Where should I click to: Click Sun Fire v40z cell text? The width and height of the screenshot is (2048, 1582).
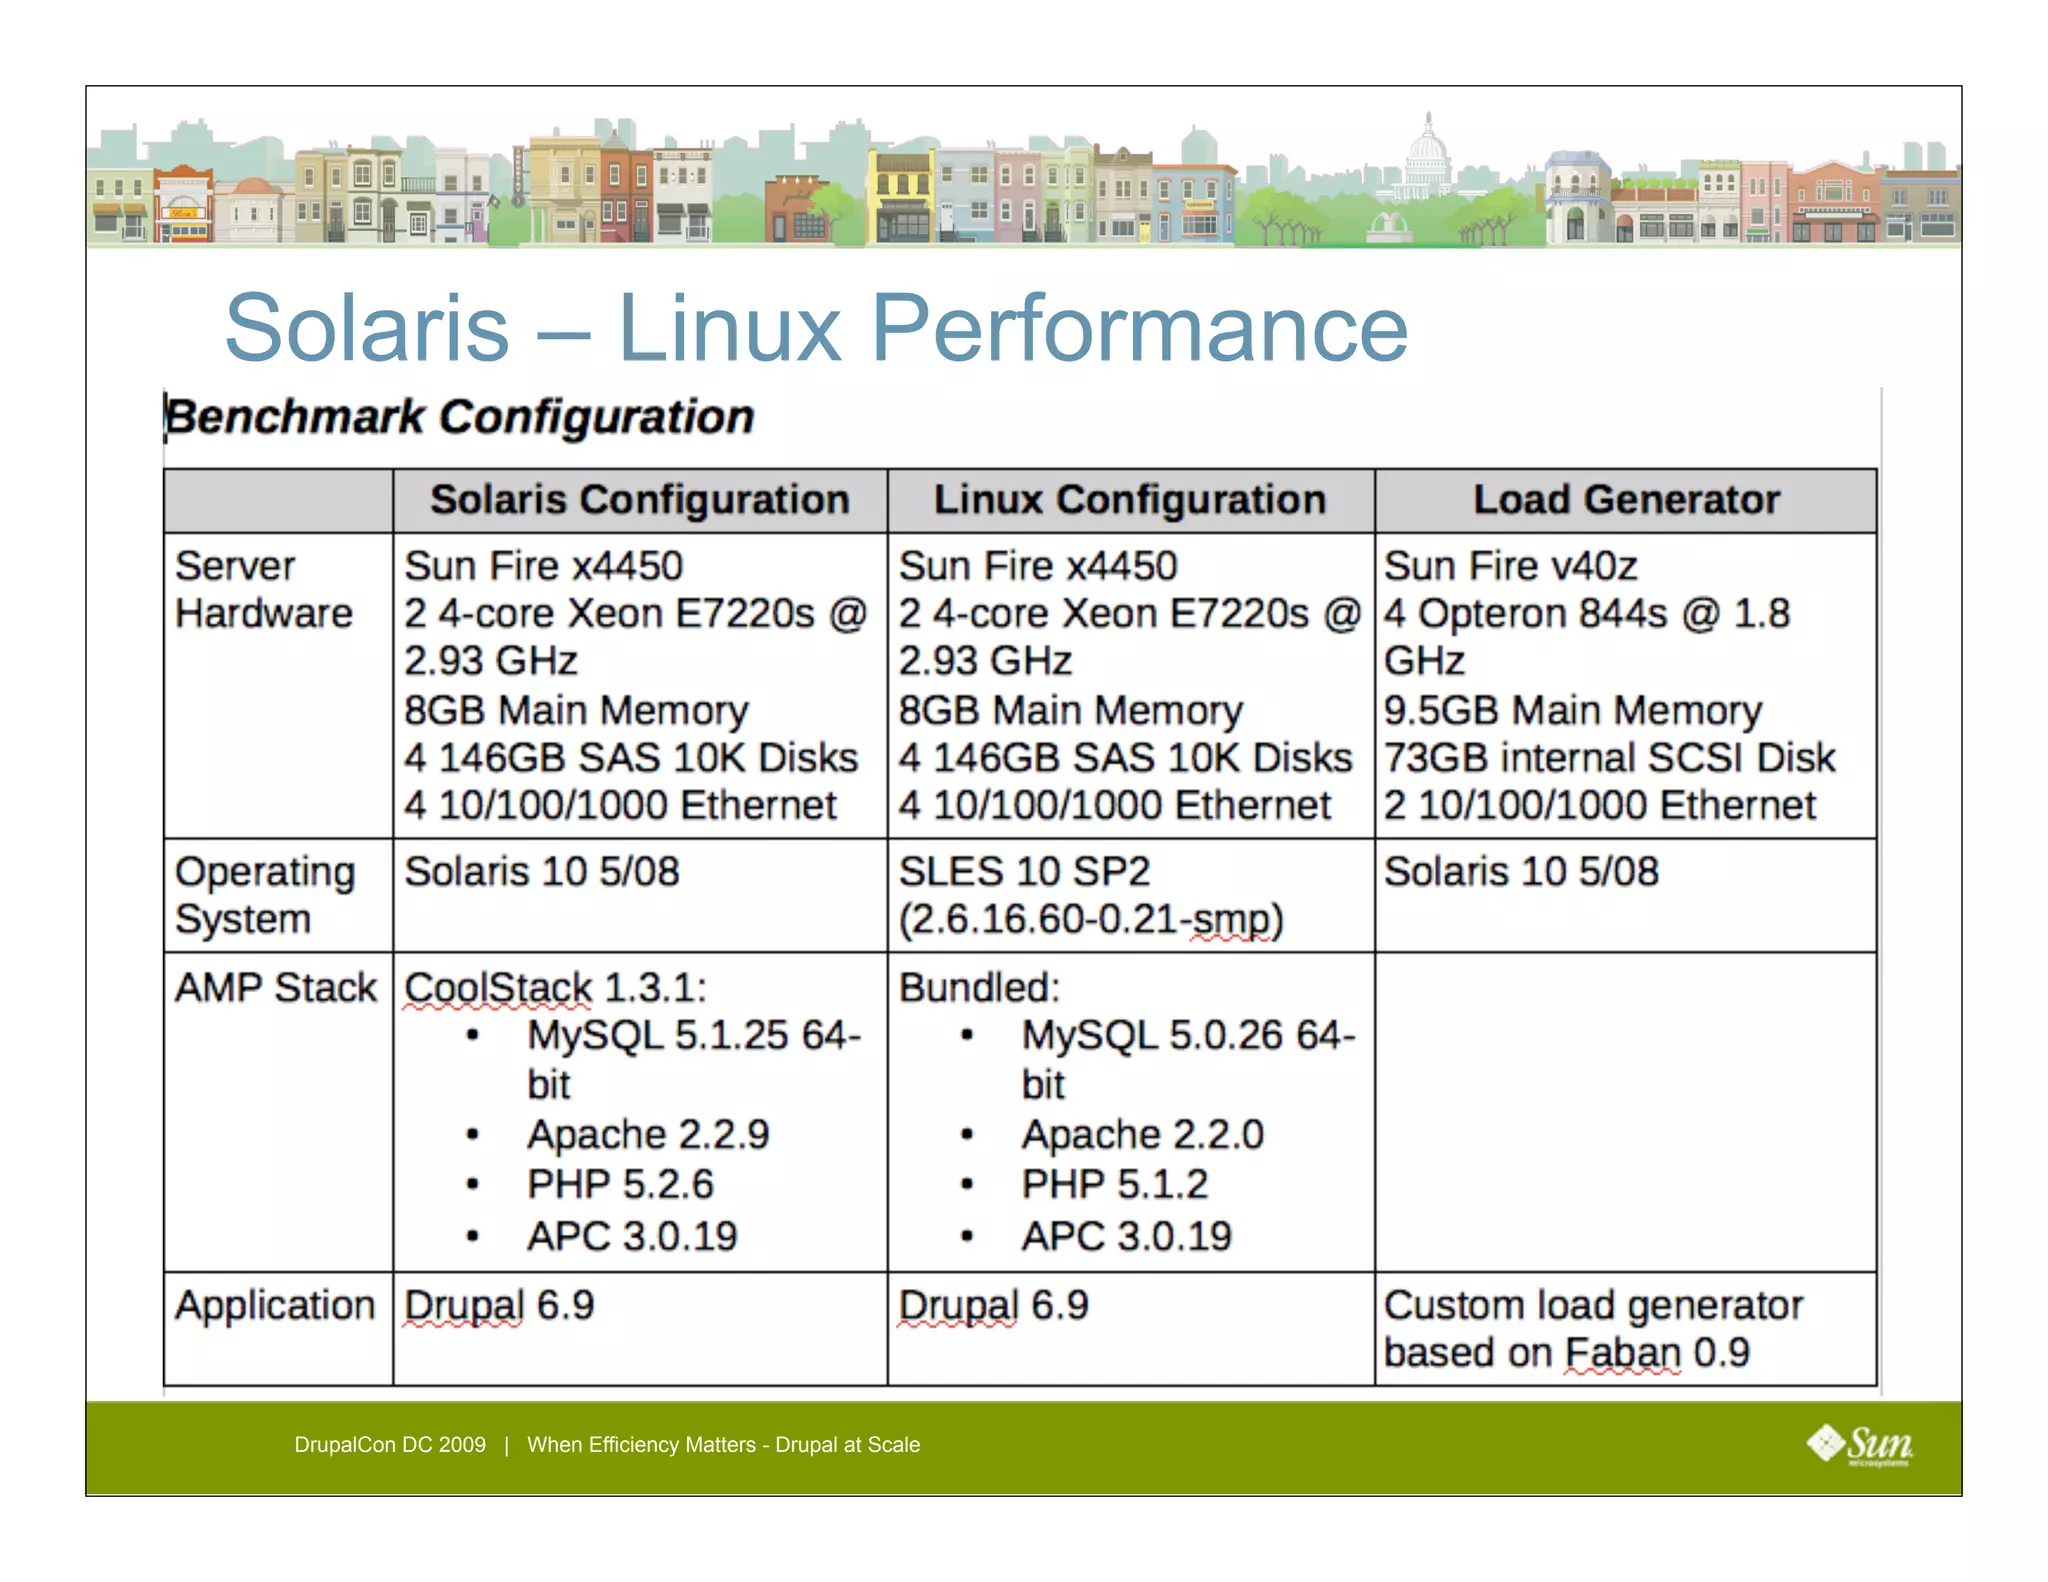[1510, 566]
